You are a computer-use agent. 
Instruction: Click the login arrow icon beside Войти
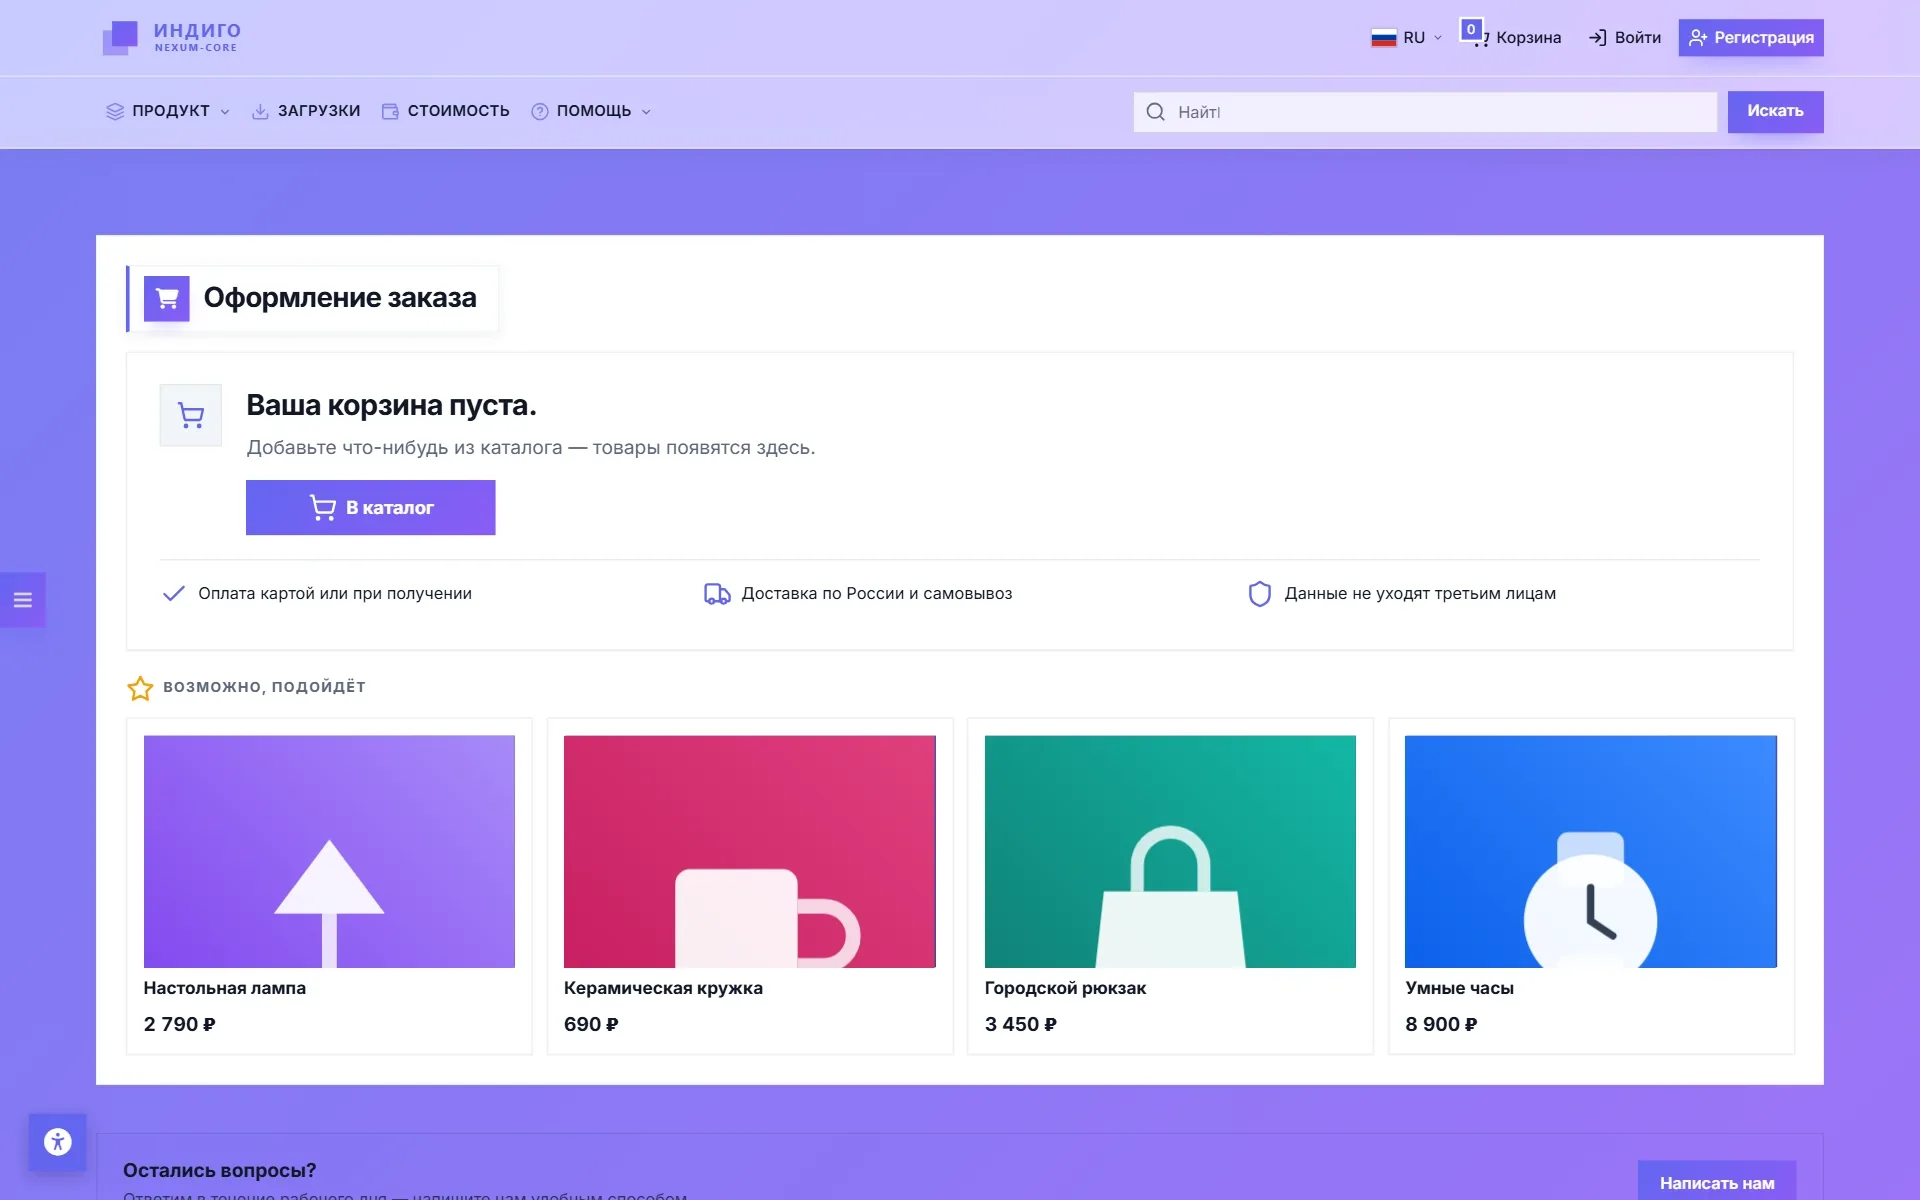coord(1597,38)
